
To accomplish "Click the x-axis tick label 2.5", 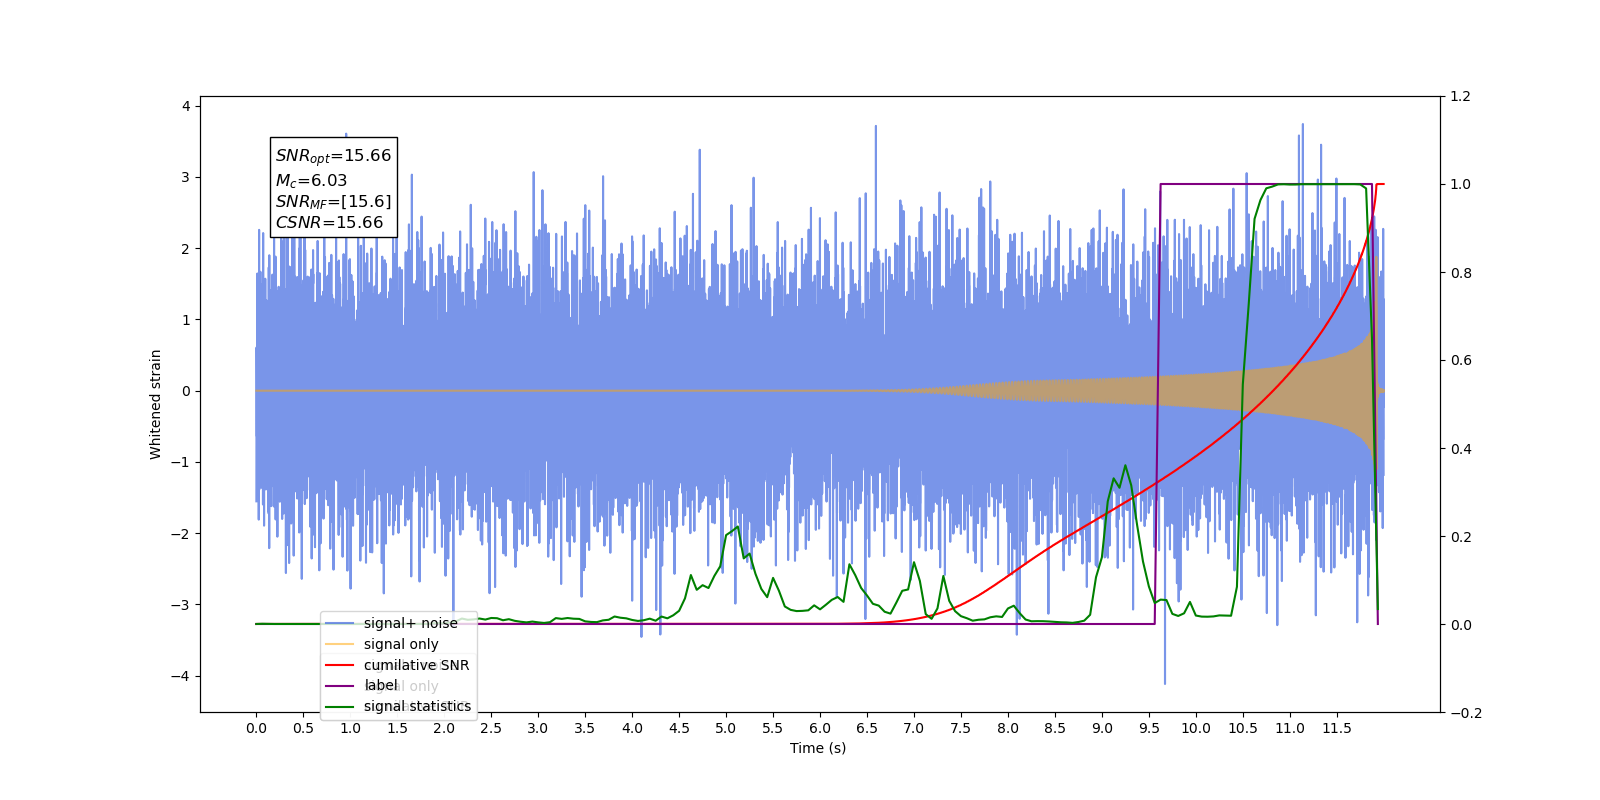I will (x=491, y=728).
